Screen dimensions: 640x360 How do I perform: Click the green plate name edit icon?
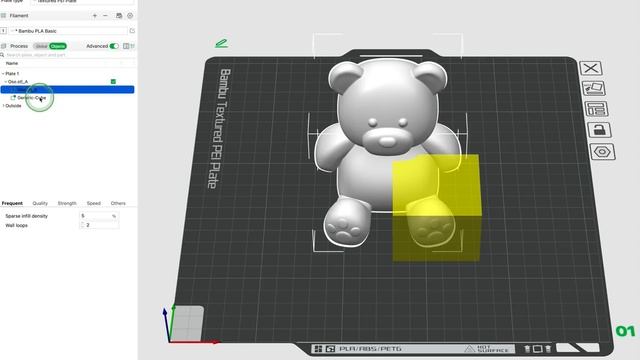coord(221,43)
